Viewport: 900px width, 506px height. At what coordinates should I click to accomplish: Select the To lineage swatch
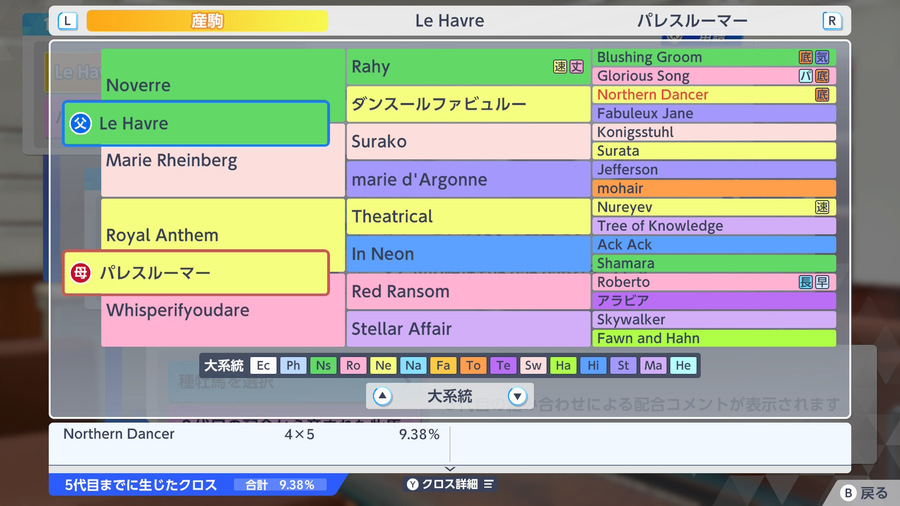(x=473, y=365)
